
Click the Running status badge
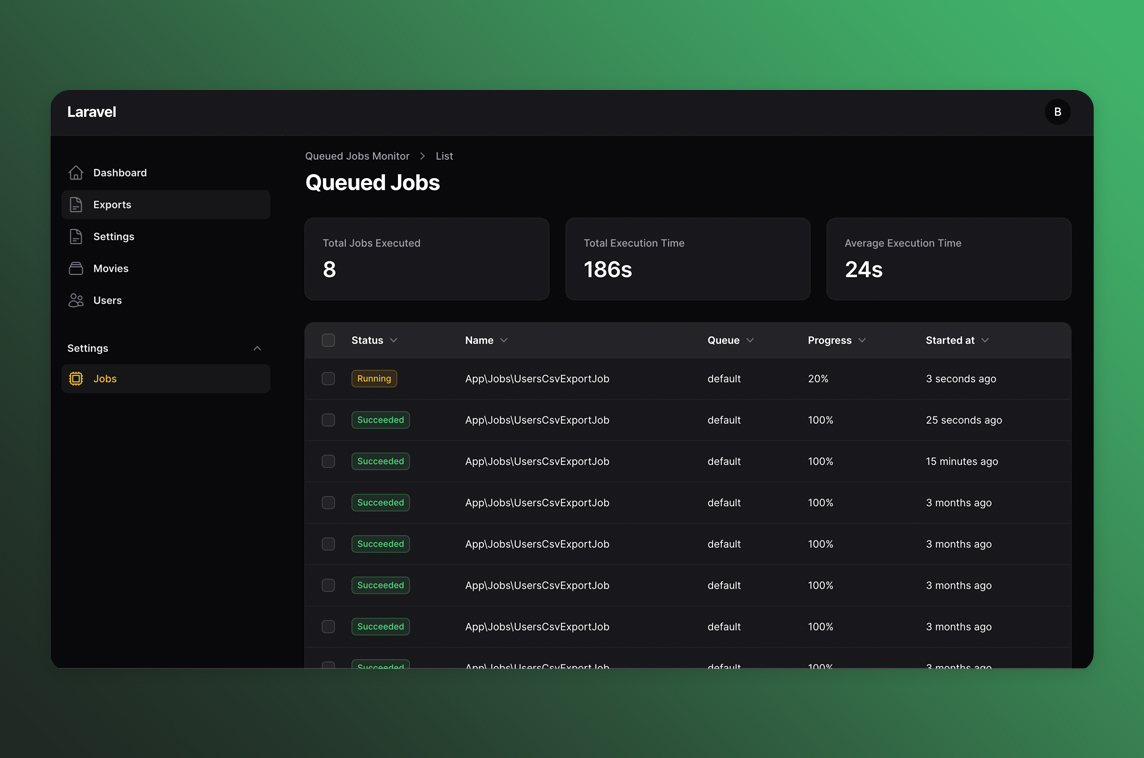(373, 379)
